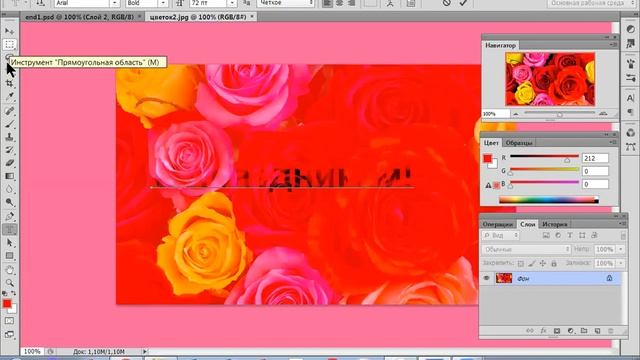This screenshot has width=640, height=360.
Task: Cancel text edit with circle-slash icon
Action: pyautogui.click(x=447, y=3)
